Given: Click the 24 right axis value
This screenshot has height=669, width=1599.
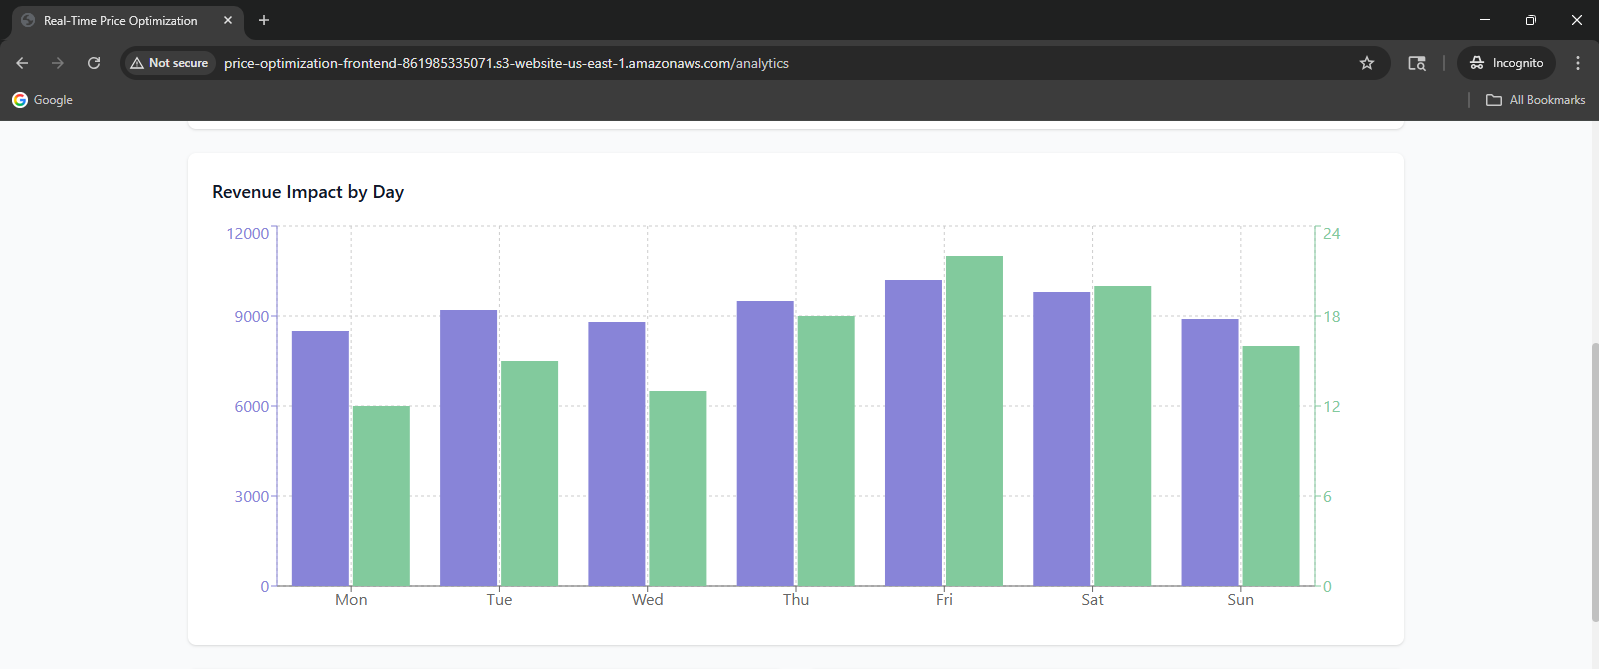Looking at the screenshot, I should tap(1332, 234).
